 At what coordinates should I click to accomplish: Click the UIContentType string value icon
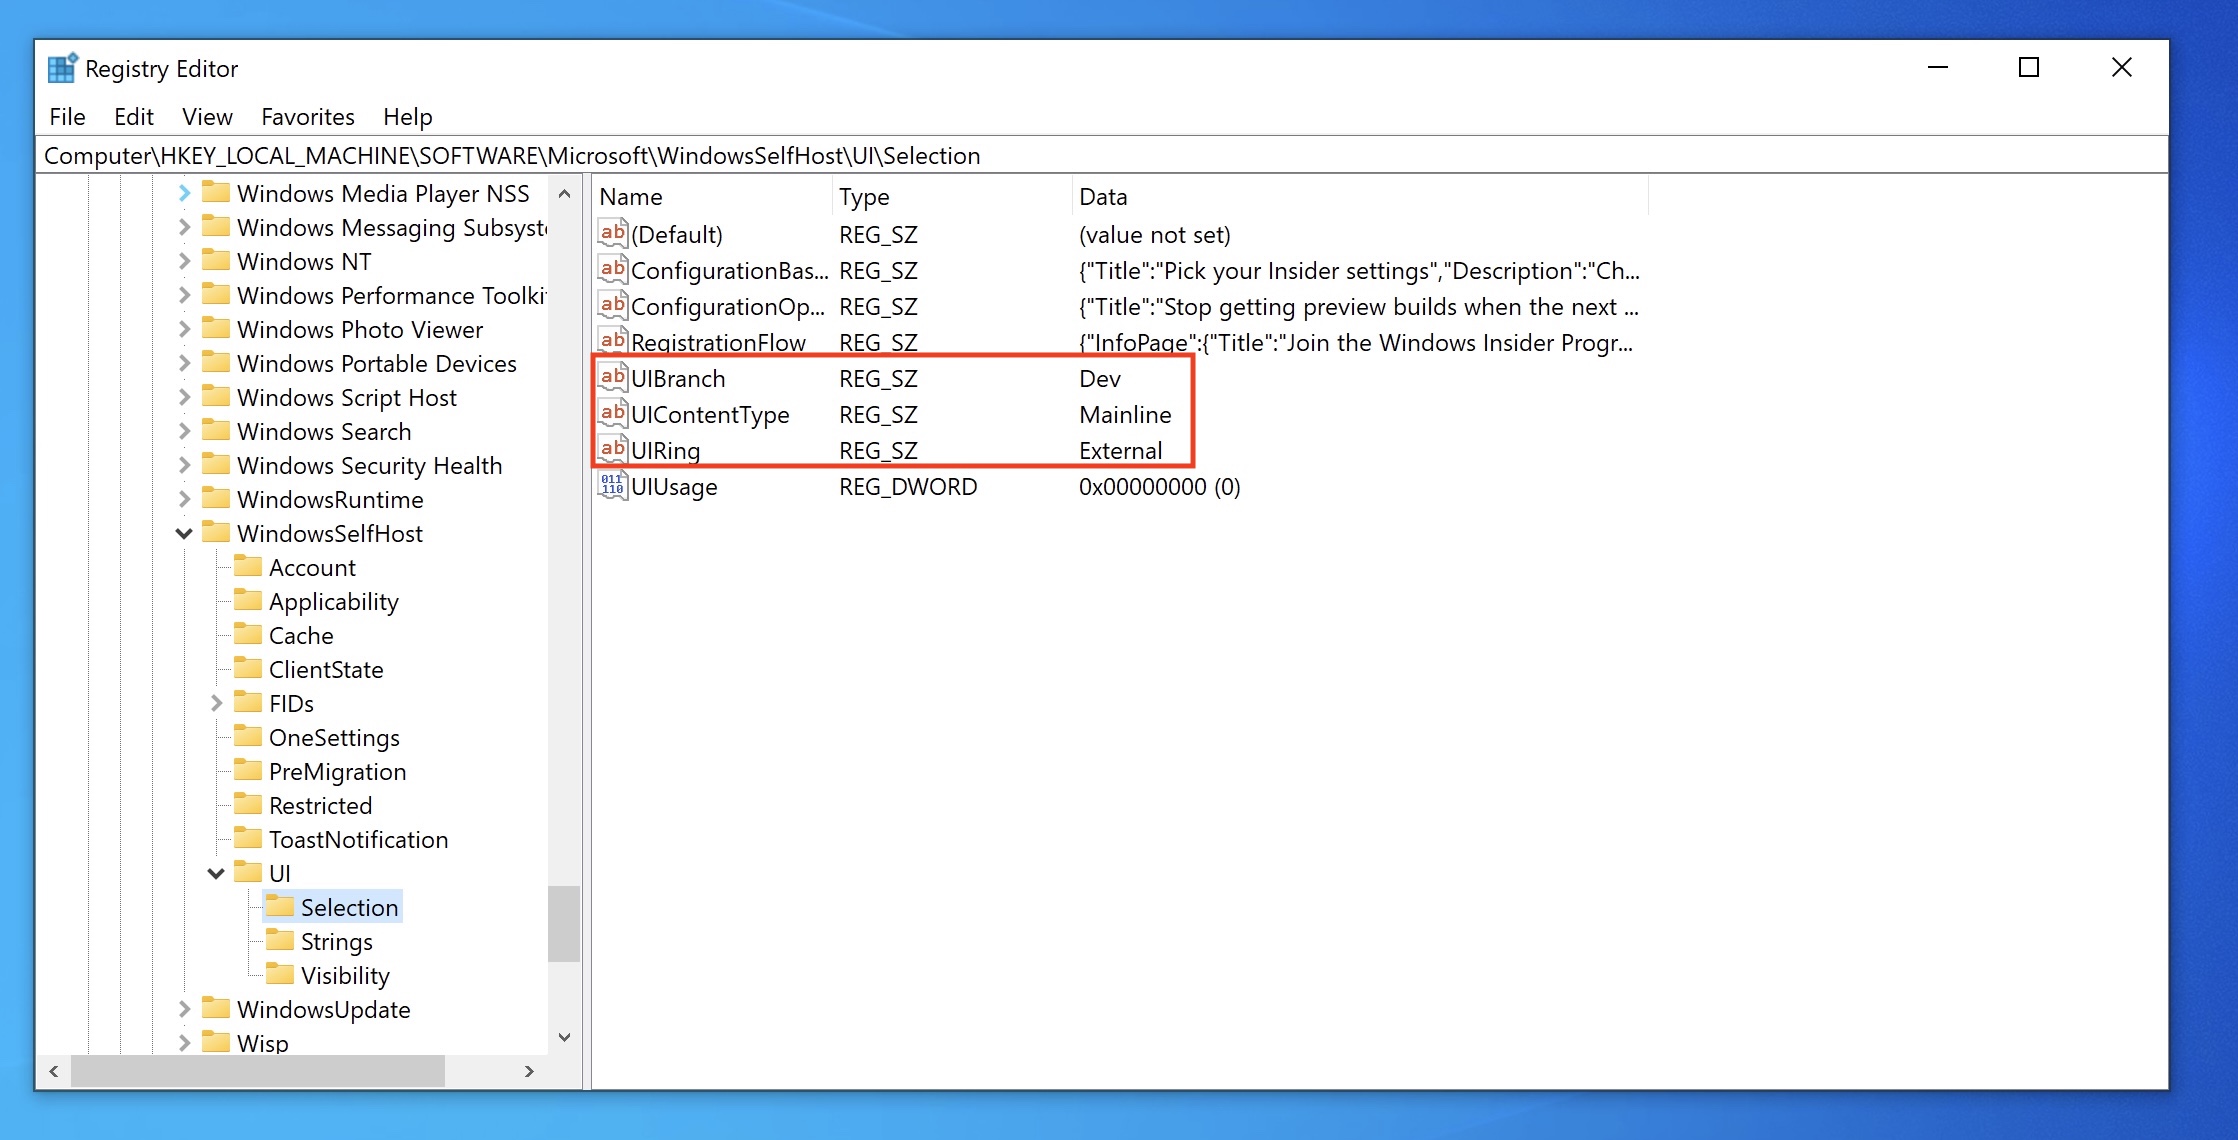point(612,413)
